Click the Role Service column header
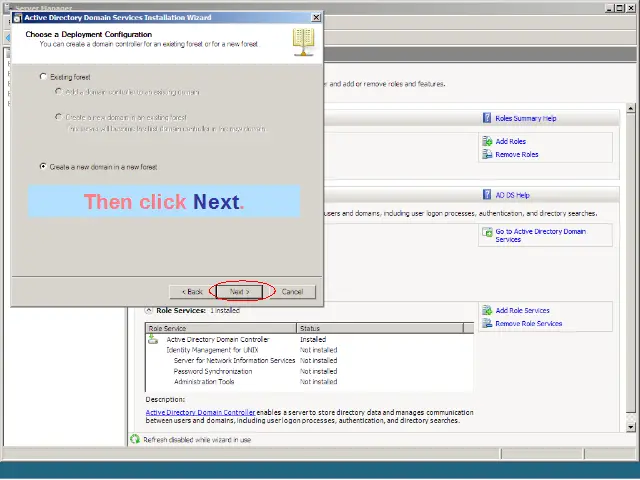Screen dimensions: 640x480 point(221,328)
